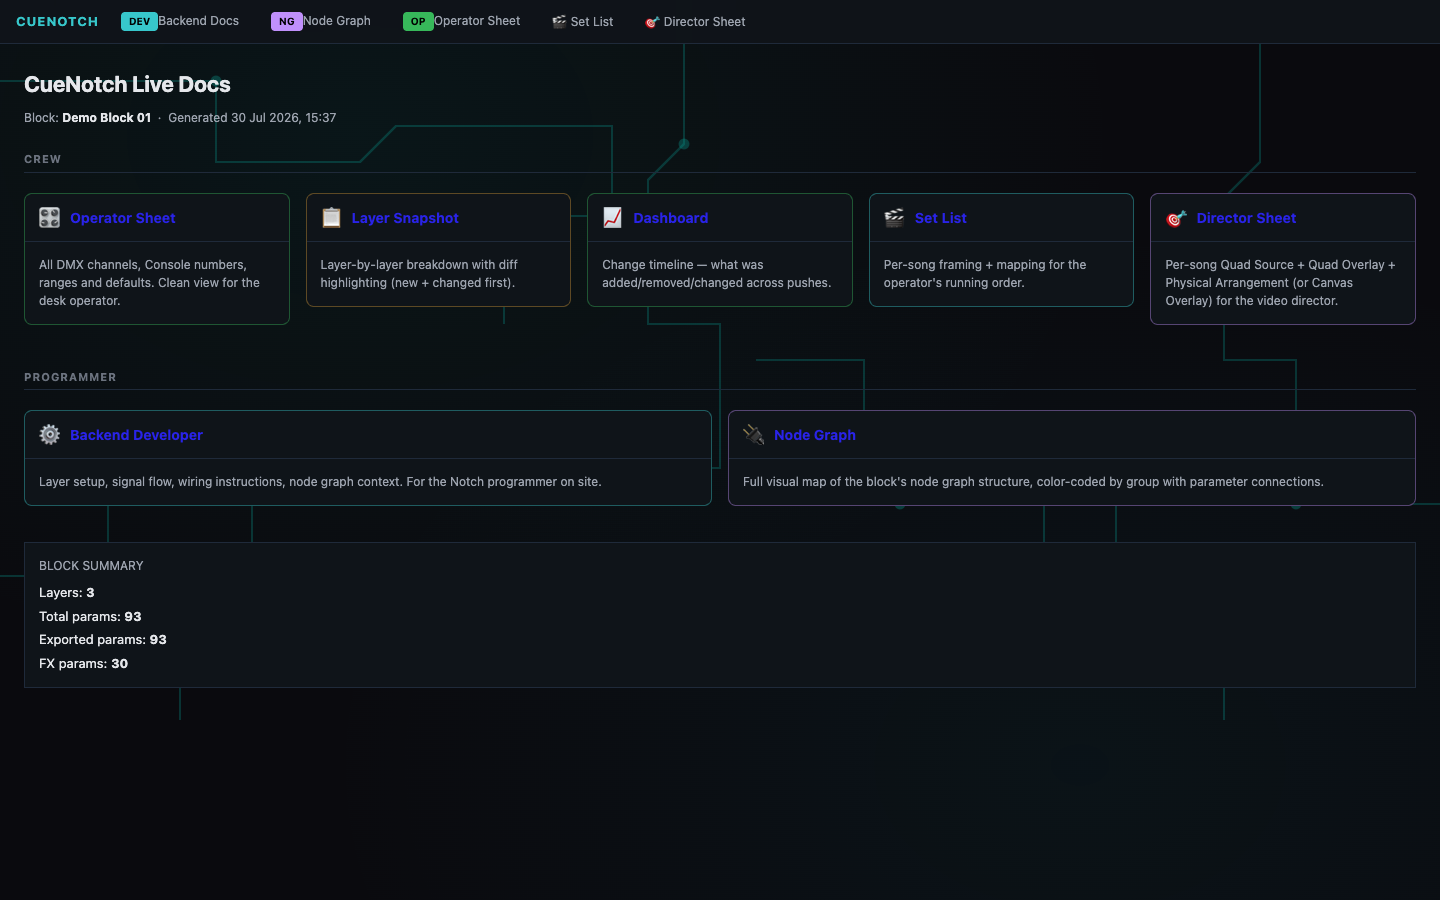
Task: Open Node Graph from the top navigation
Action: [x=337, y=21]
